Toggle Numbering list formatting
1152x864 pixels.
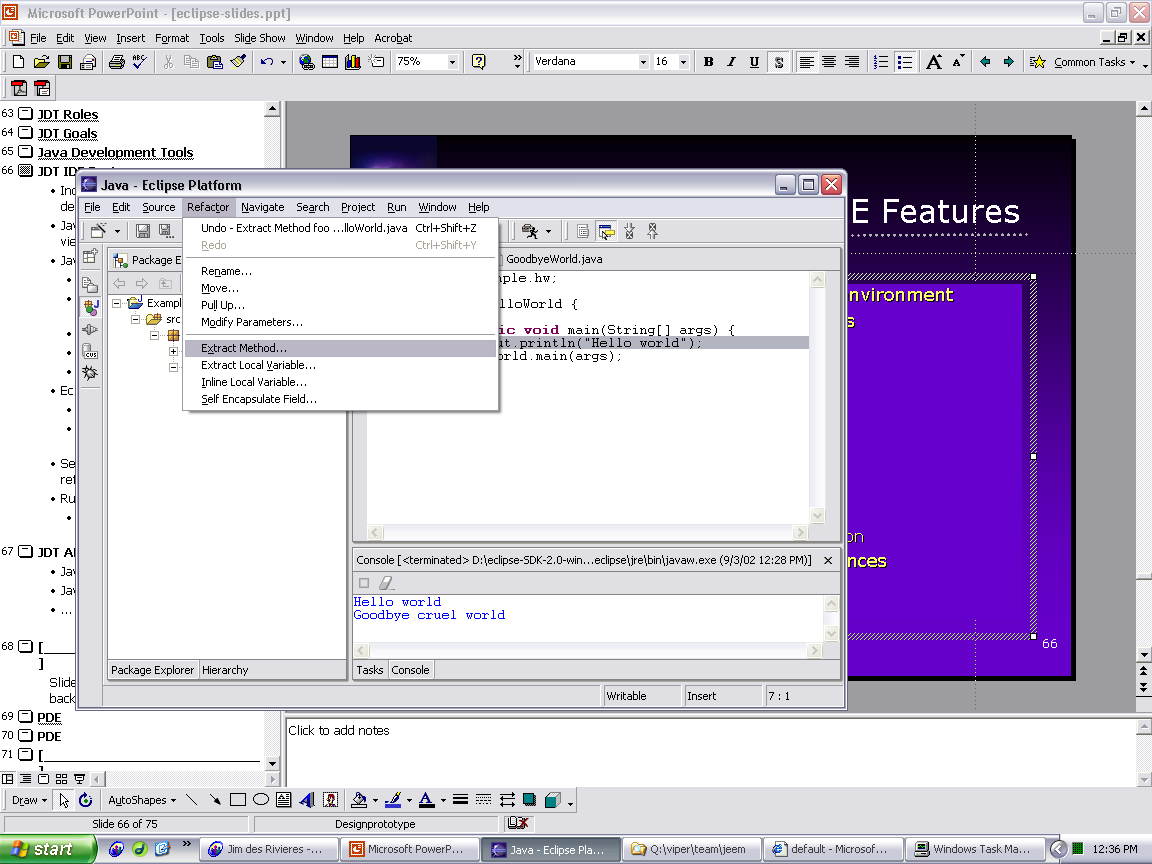coord(880,62)
